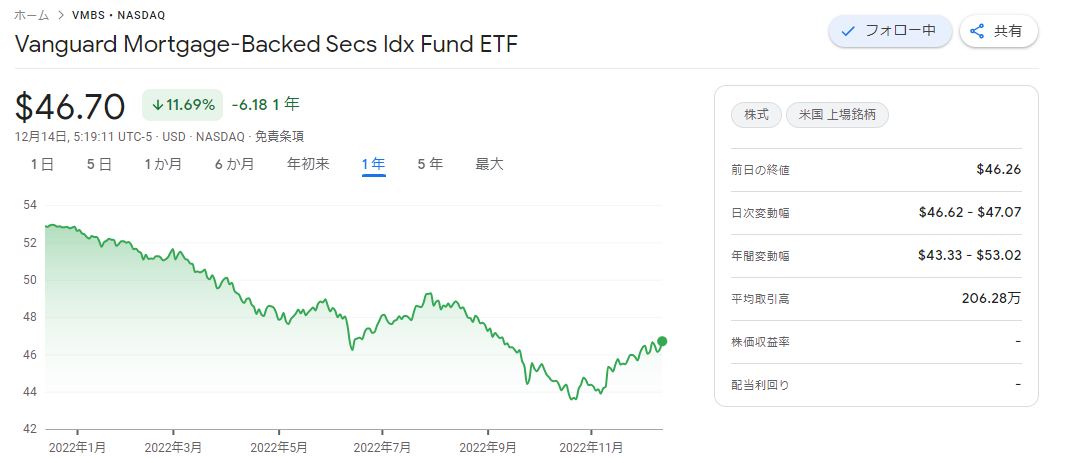Select the 5年 range tab
This screenshot has width=1067, height=463.
pos(430,164)
